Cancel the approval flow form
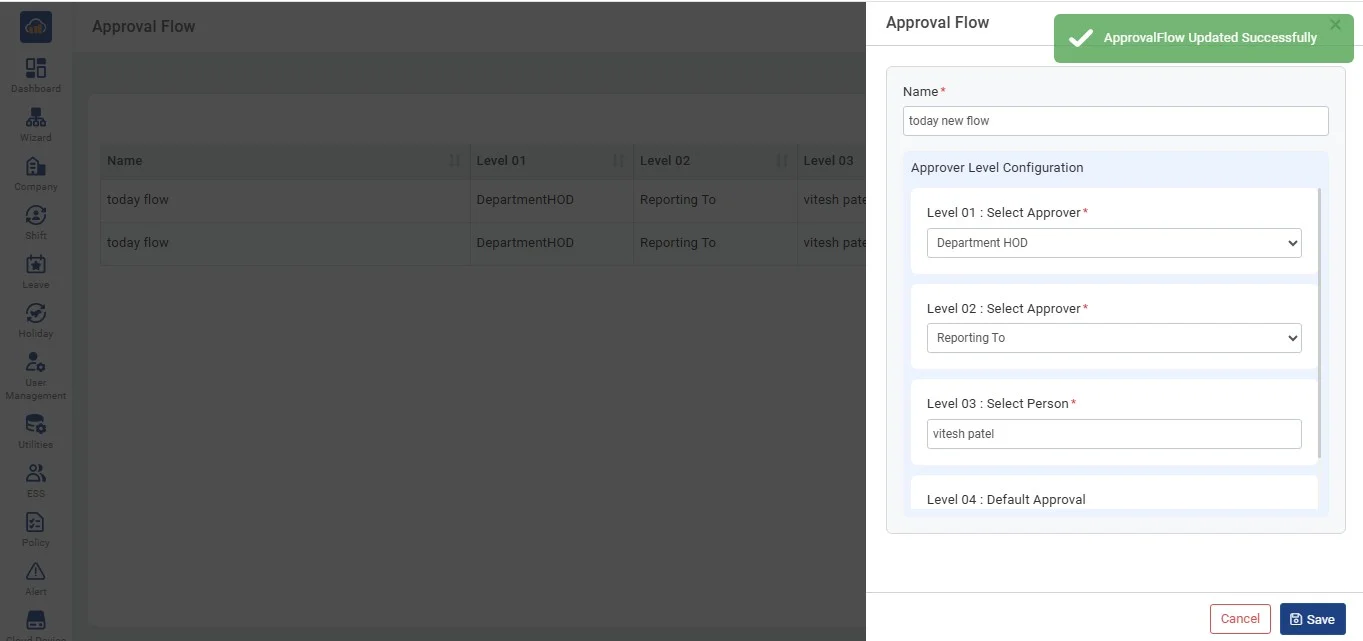 pyautogui.click(x=1239, y=619)
